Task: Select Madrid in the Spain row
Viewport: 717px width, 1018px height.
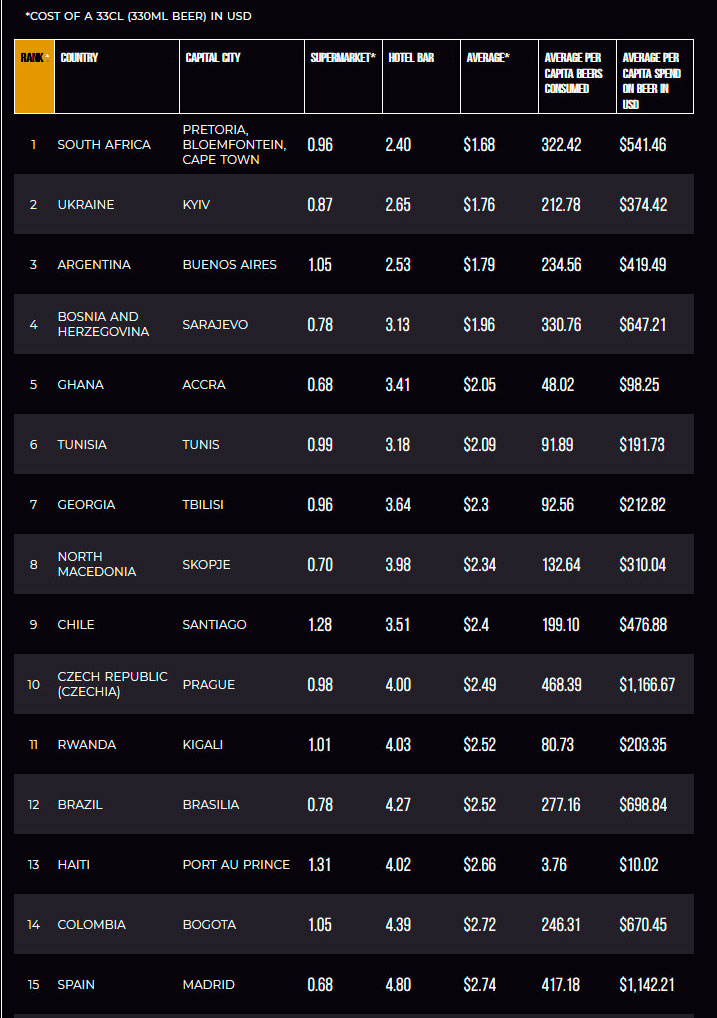Action: (208, 984)
